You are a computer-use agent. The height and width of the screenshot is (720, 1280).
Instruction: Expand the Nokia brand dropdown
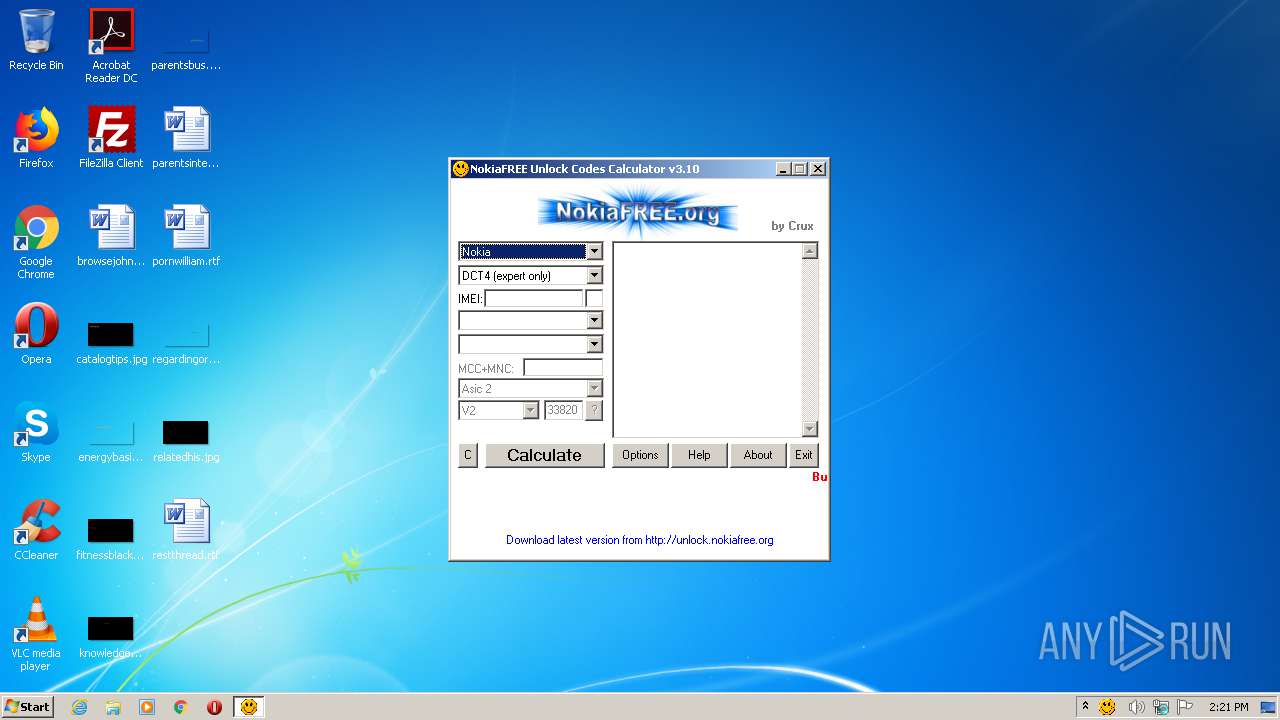pos(594,251)
